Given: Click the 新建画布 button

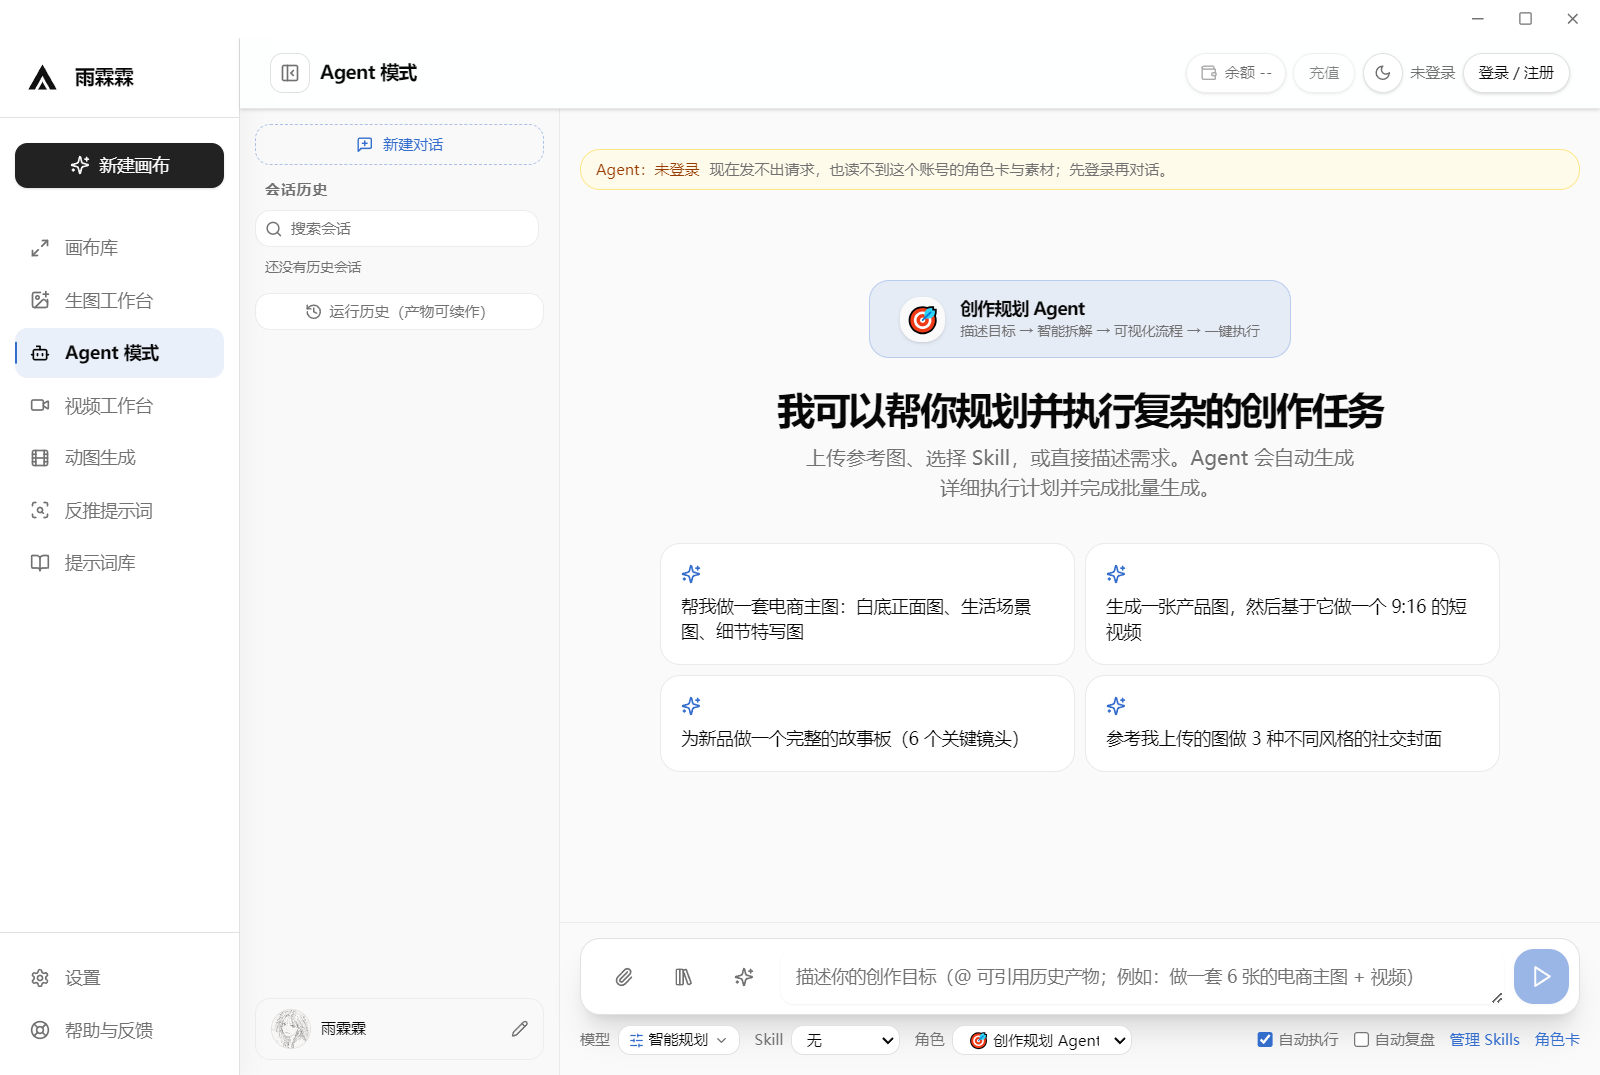Looking at the screenshot, I should pyautogui.click(x=119, y=165).
